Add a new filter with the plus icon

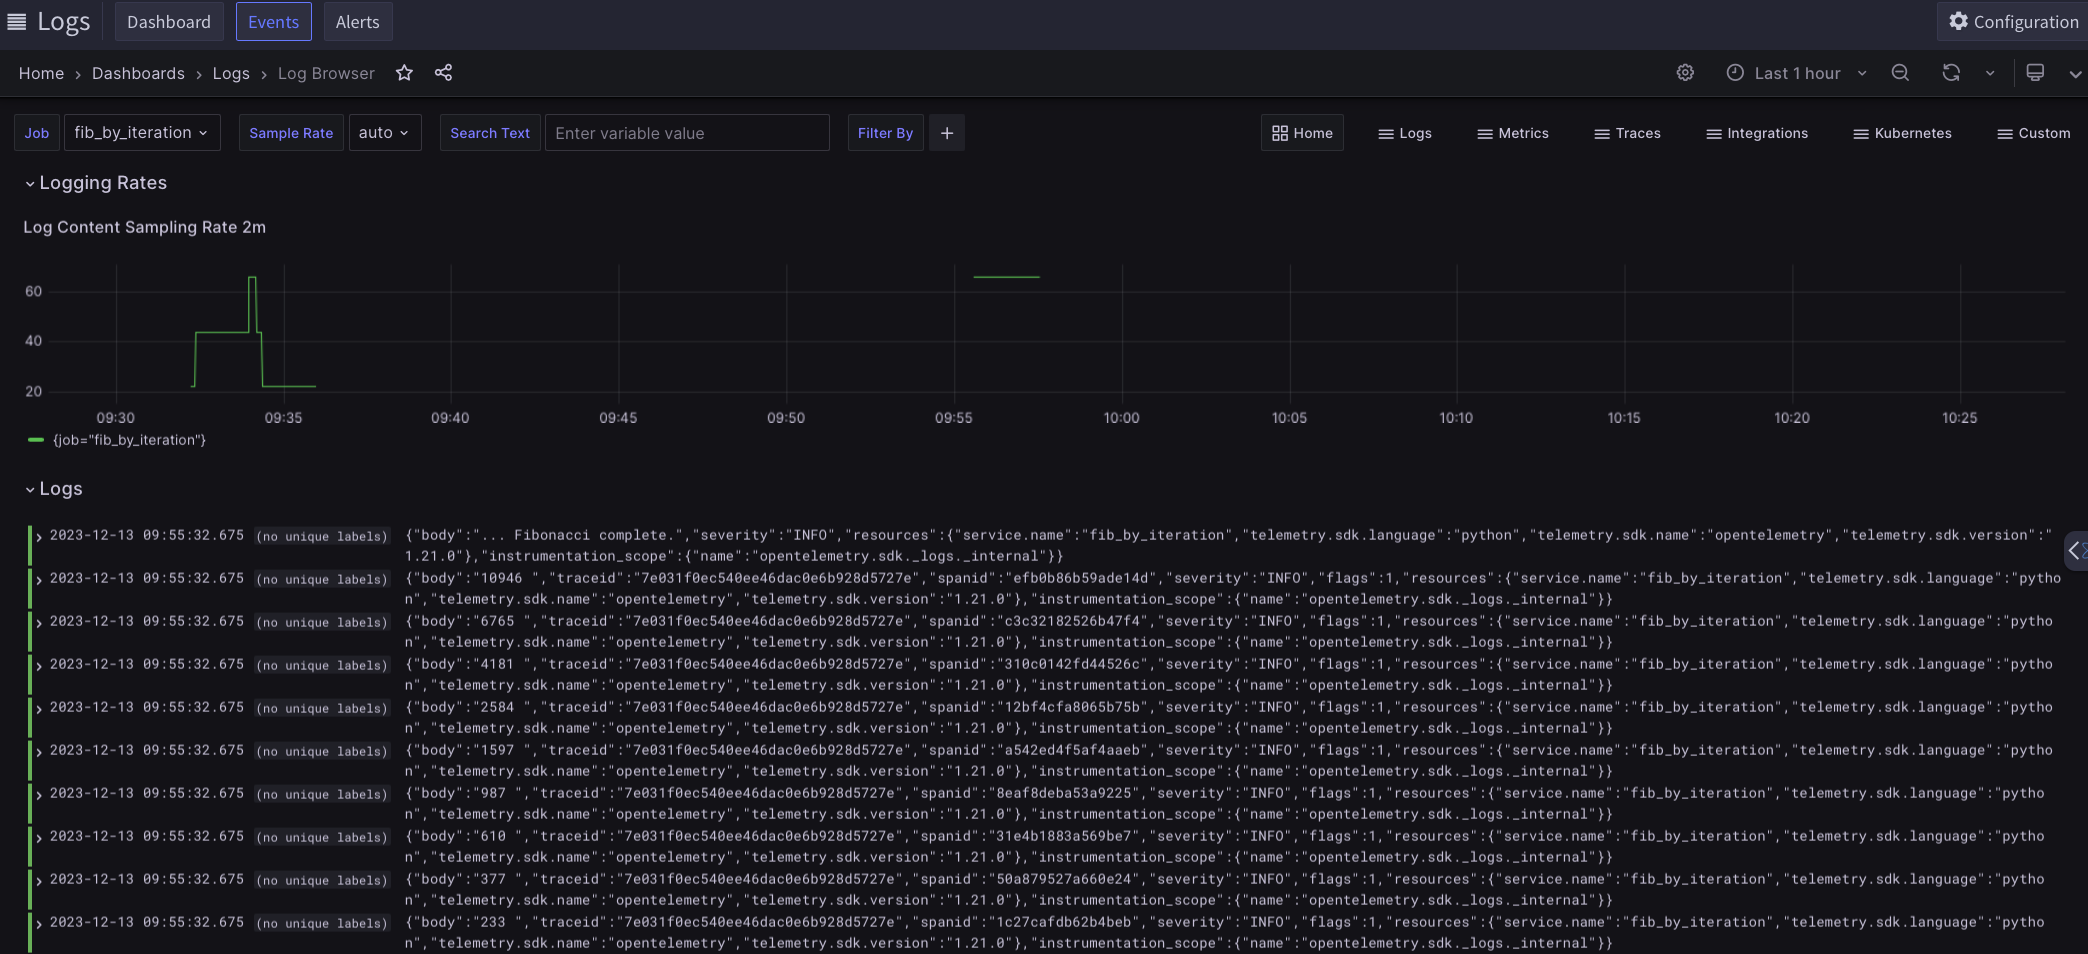click(946, 132)
